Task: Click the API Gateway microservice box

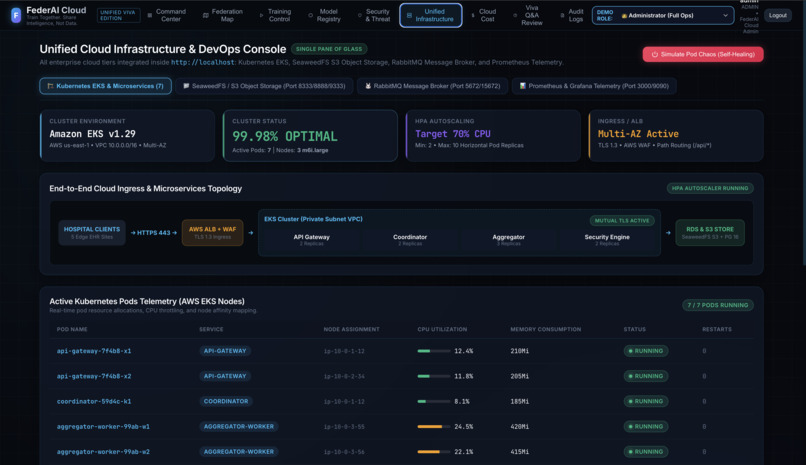Action: (x=312, y=239)
